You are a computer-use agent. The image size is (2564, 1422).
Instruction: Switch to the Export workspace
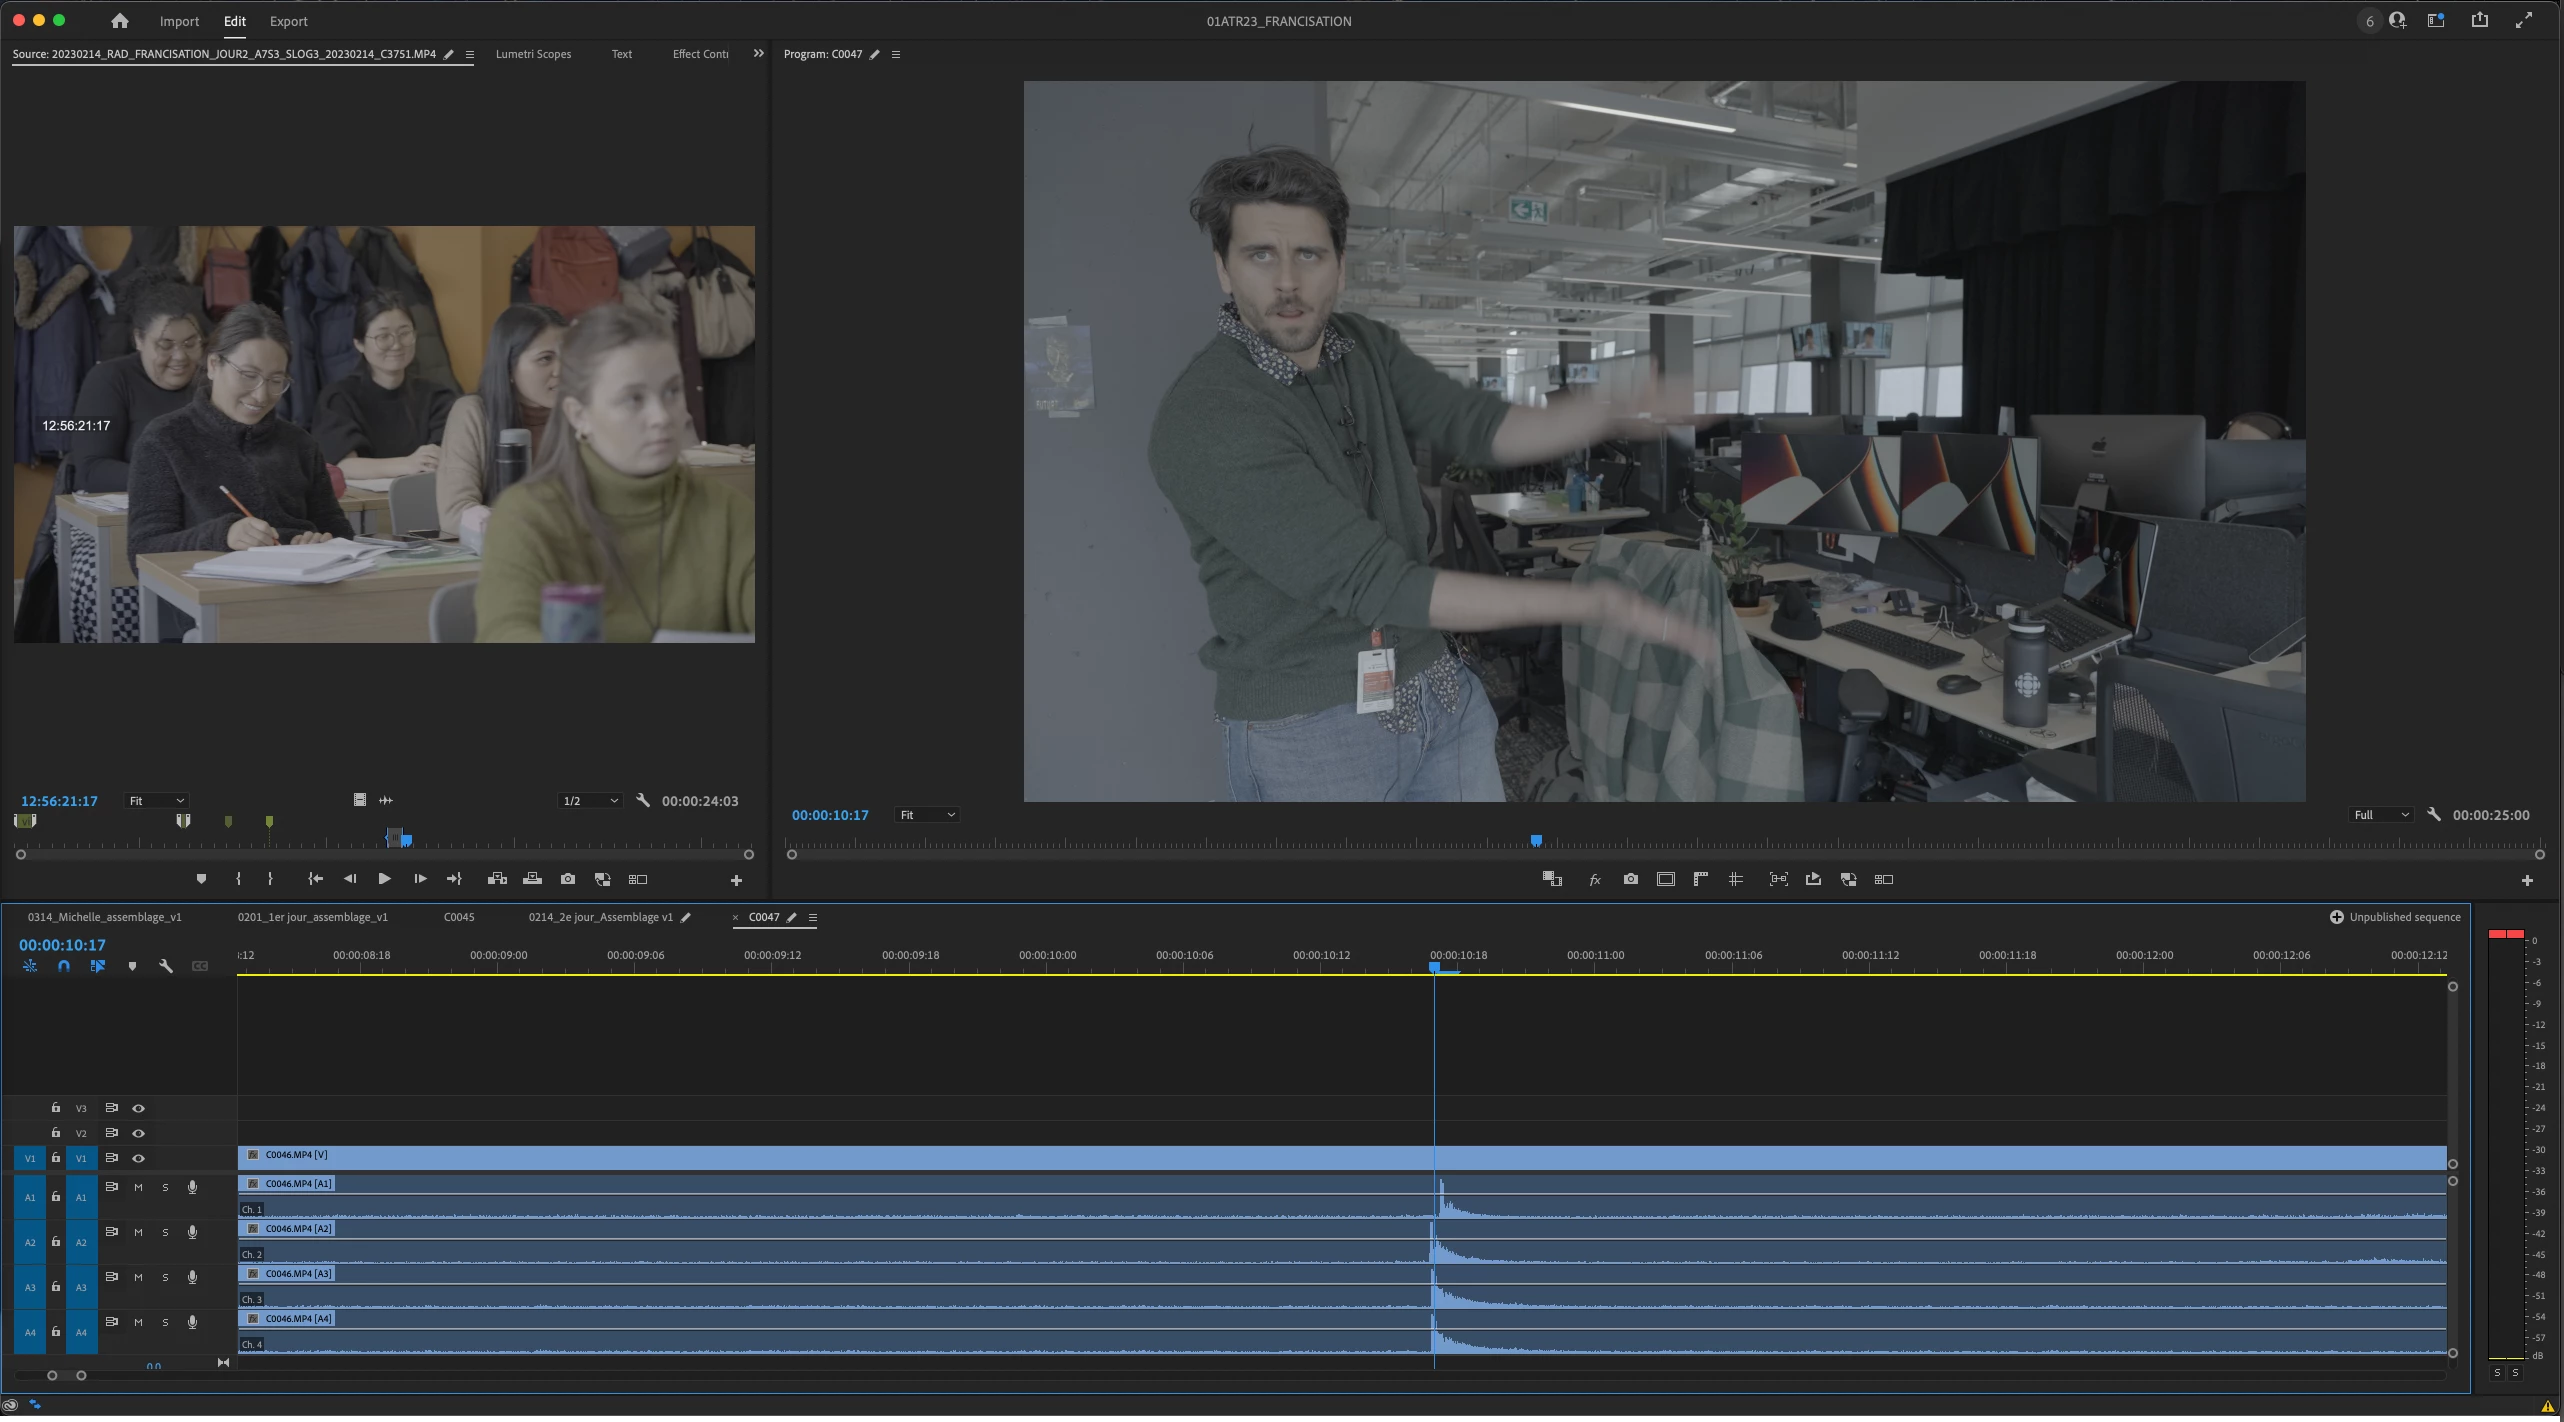(288, 21)
